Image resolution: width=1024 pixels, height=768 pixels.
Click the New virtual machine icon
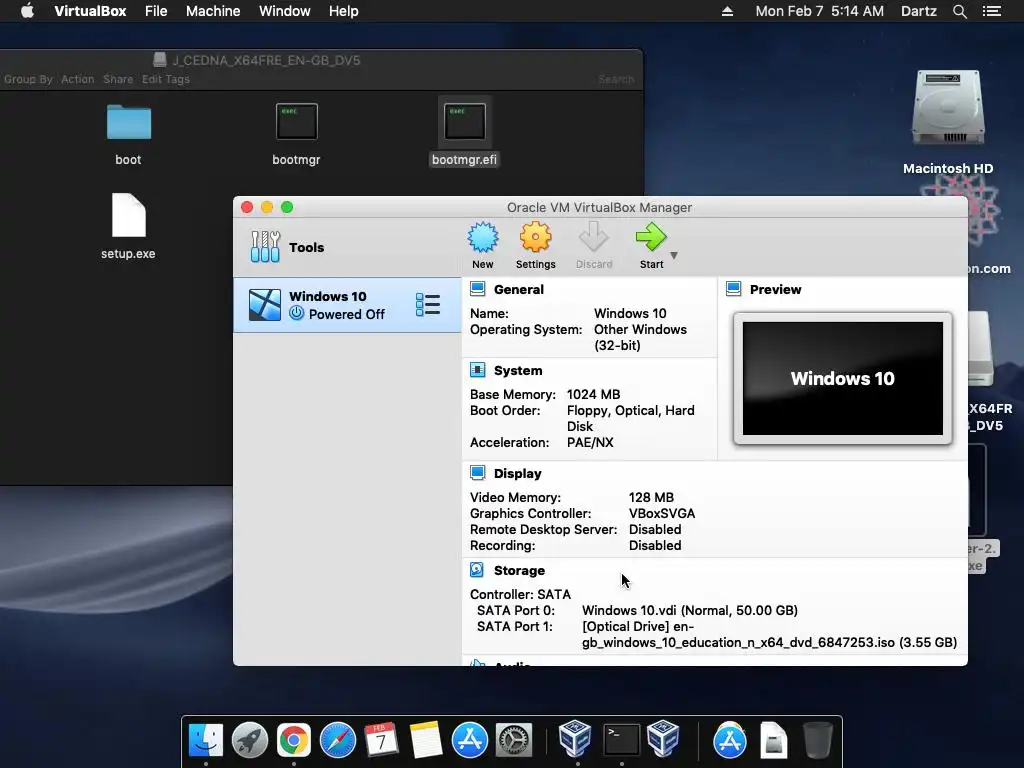click(x=483, y=238)
